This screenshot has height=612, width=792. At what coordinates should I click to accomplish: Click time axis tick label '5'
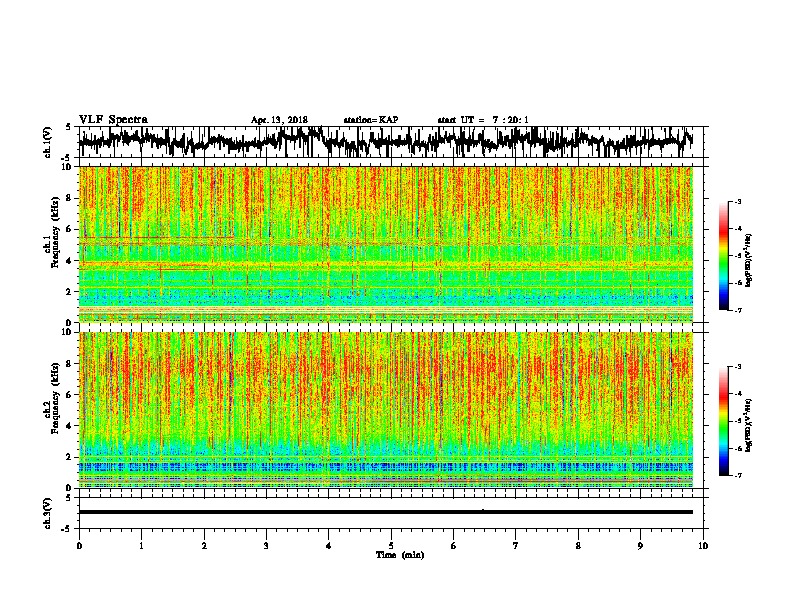click(391, 546)
